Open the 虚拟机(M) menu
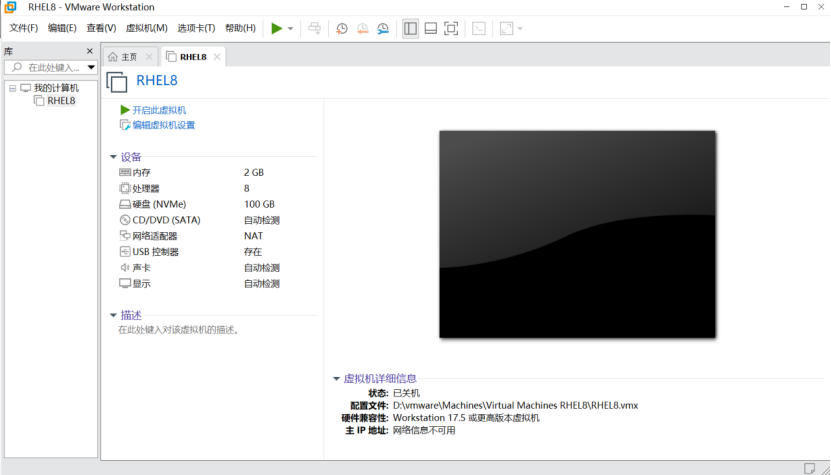831x475 pixels. tap(147, 28)
